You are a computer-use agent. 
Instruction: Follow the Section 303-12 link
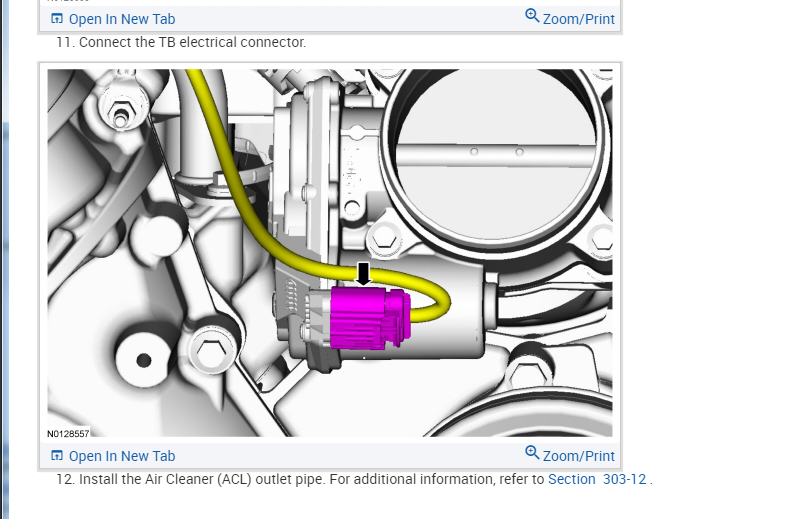pyautogui.click(x=597, y=479)
